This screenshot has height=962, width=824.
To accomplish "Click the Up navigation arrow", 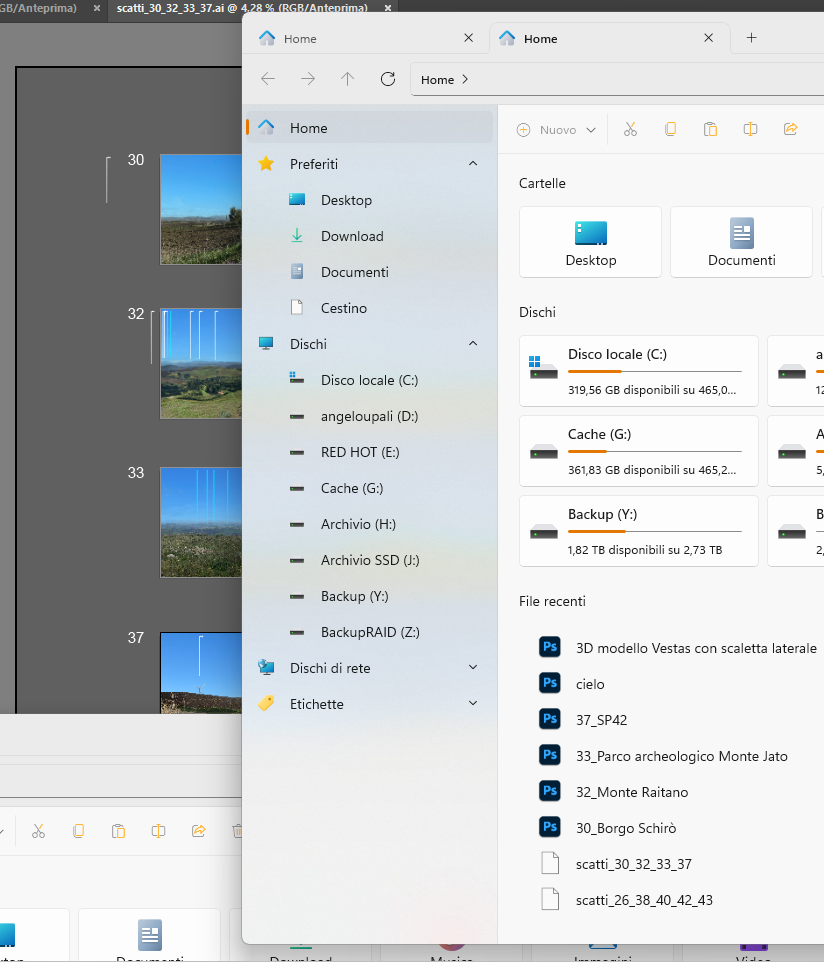I will pyautogui.click(x=348, y=79).
